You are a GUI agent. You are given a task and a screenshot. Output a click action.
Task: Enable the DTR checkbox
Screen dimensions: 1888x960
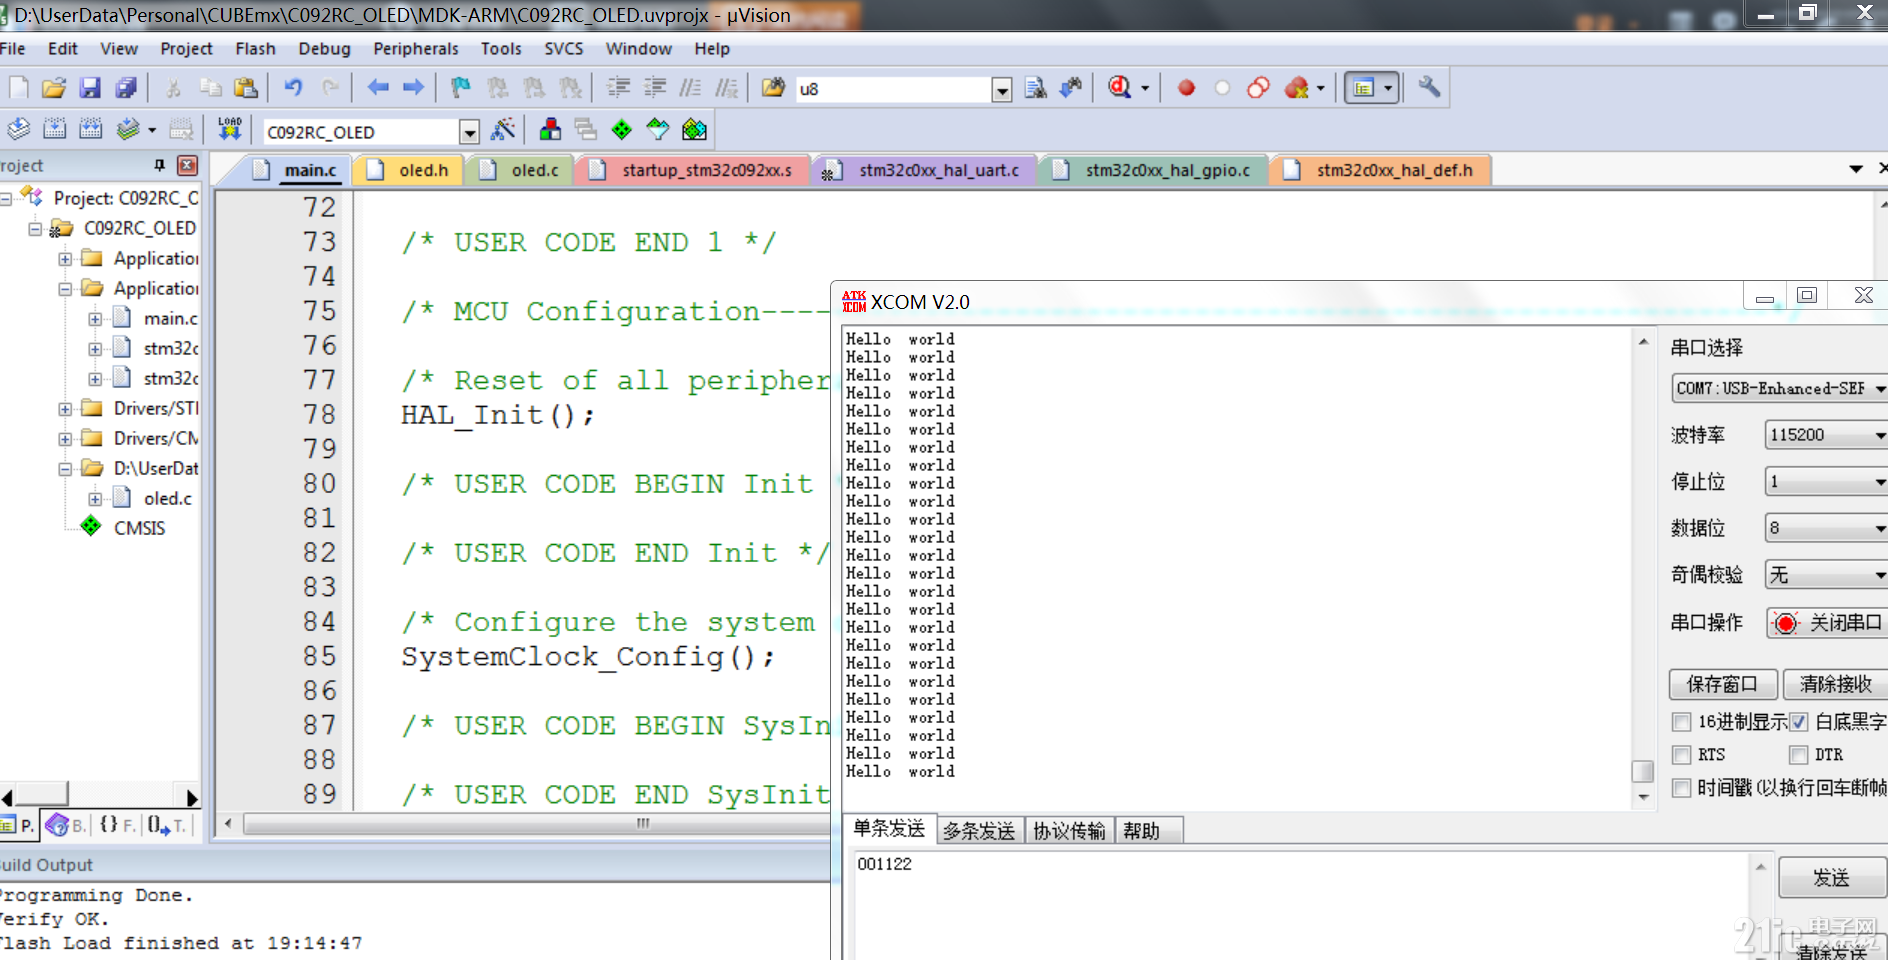(x=1798, y=755)
